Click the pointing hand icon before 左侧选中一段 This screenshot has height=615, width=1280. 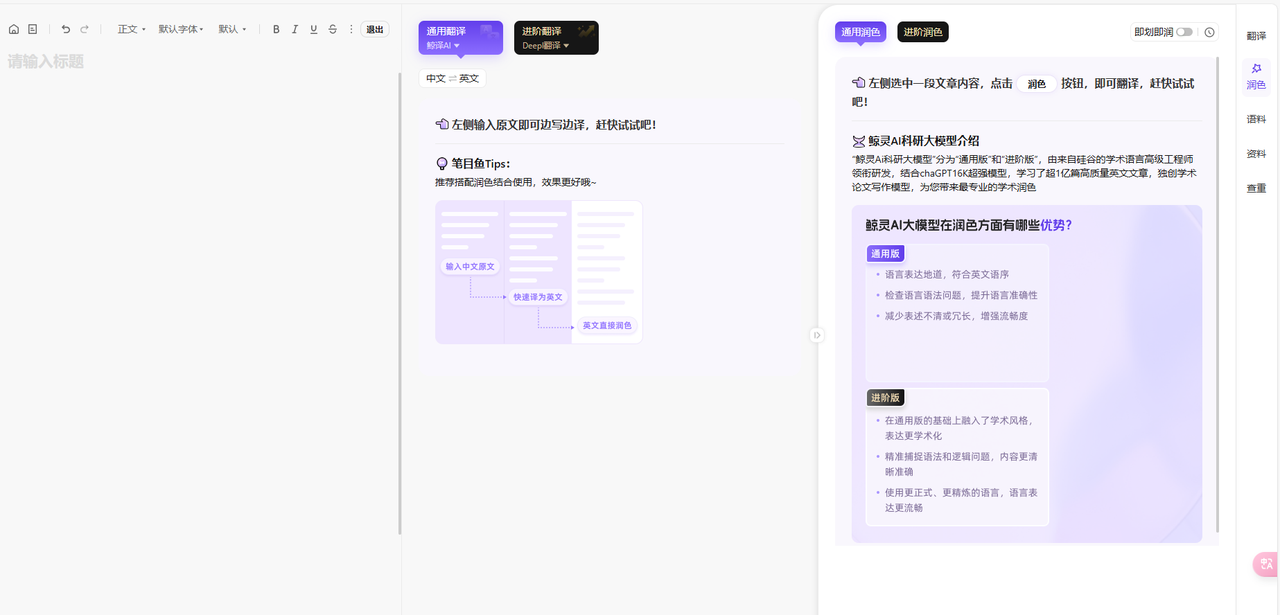tap(858, 83)
